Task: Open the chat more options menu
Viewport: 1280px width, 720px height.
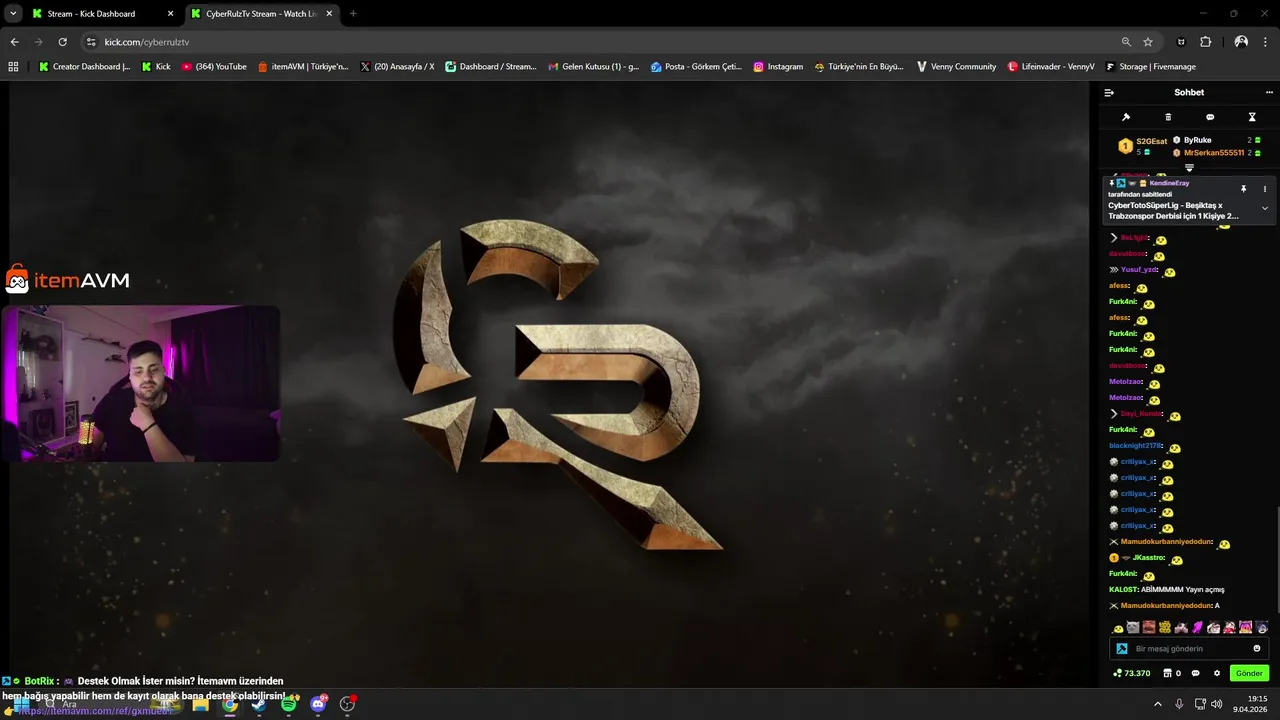Action: click(1269, 92)
